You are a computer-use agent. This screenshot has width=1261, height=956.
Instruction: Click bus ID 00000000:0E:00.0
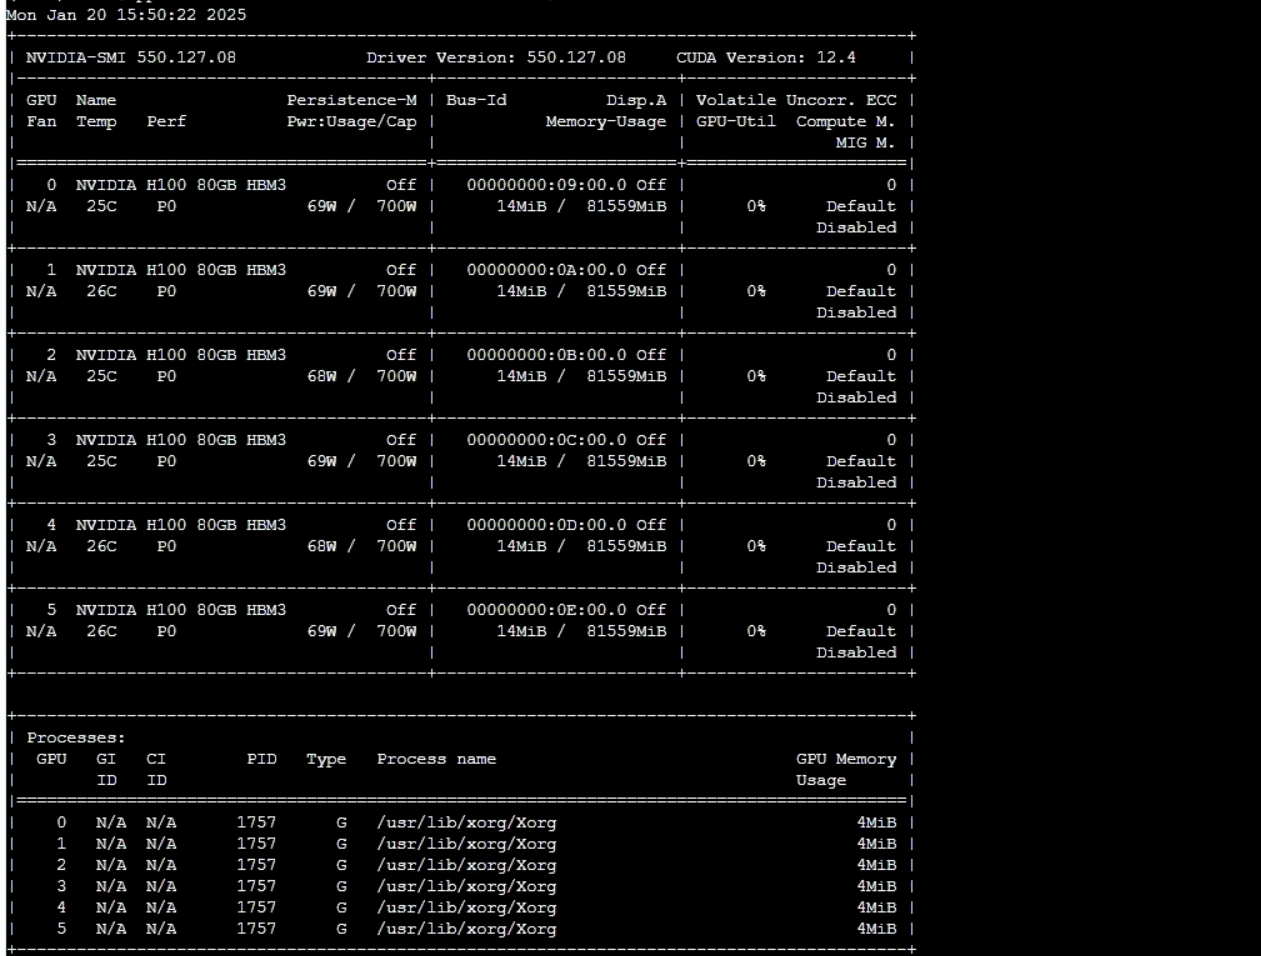(546, 610)
